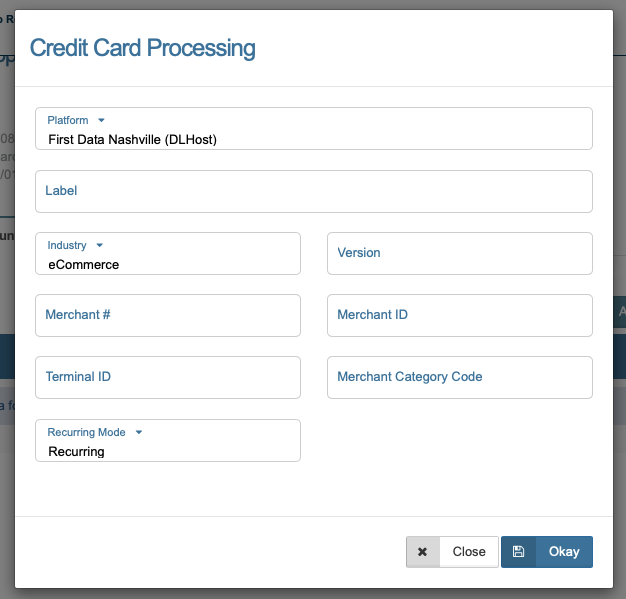Click the X icon on Close button
Viewport: 626px width, 599px height.
(x=423, y=552)
